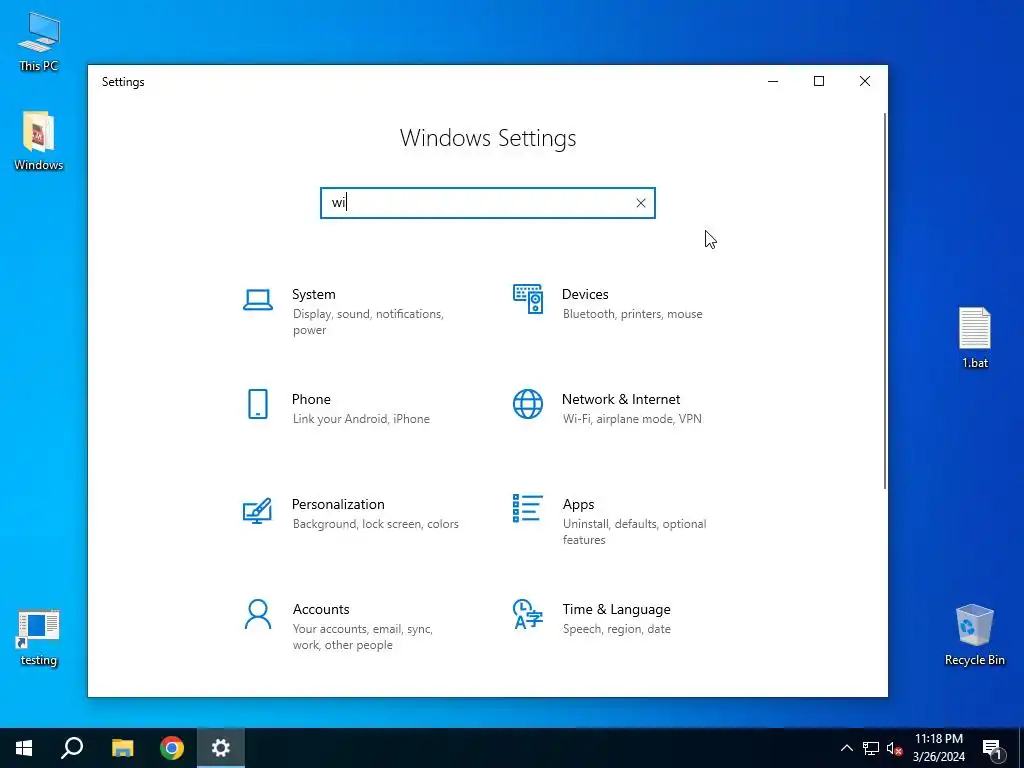Click 'Bluetooth, printers, mouse' description

click(633, 314)
